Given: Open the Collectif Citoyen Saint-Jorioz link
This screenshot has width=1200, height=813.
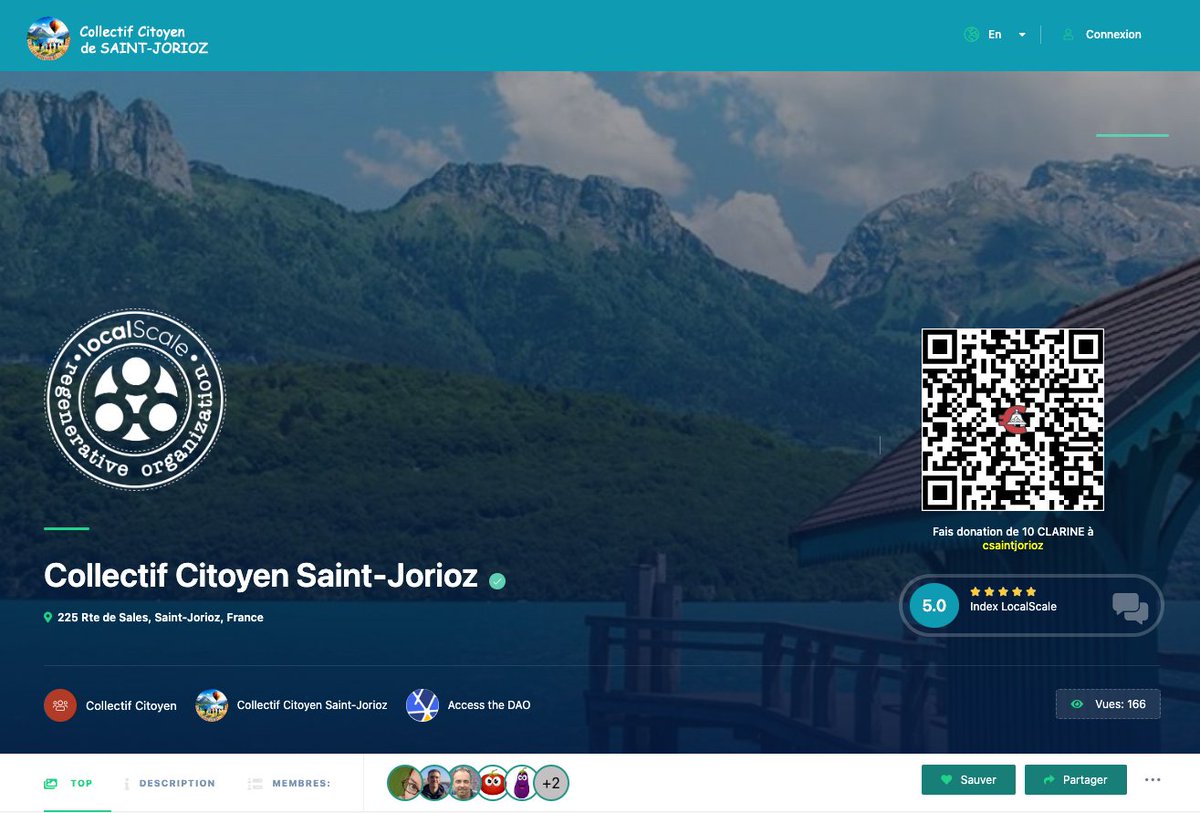Looking at the screenshot, I should [x=312, y=705].
